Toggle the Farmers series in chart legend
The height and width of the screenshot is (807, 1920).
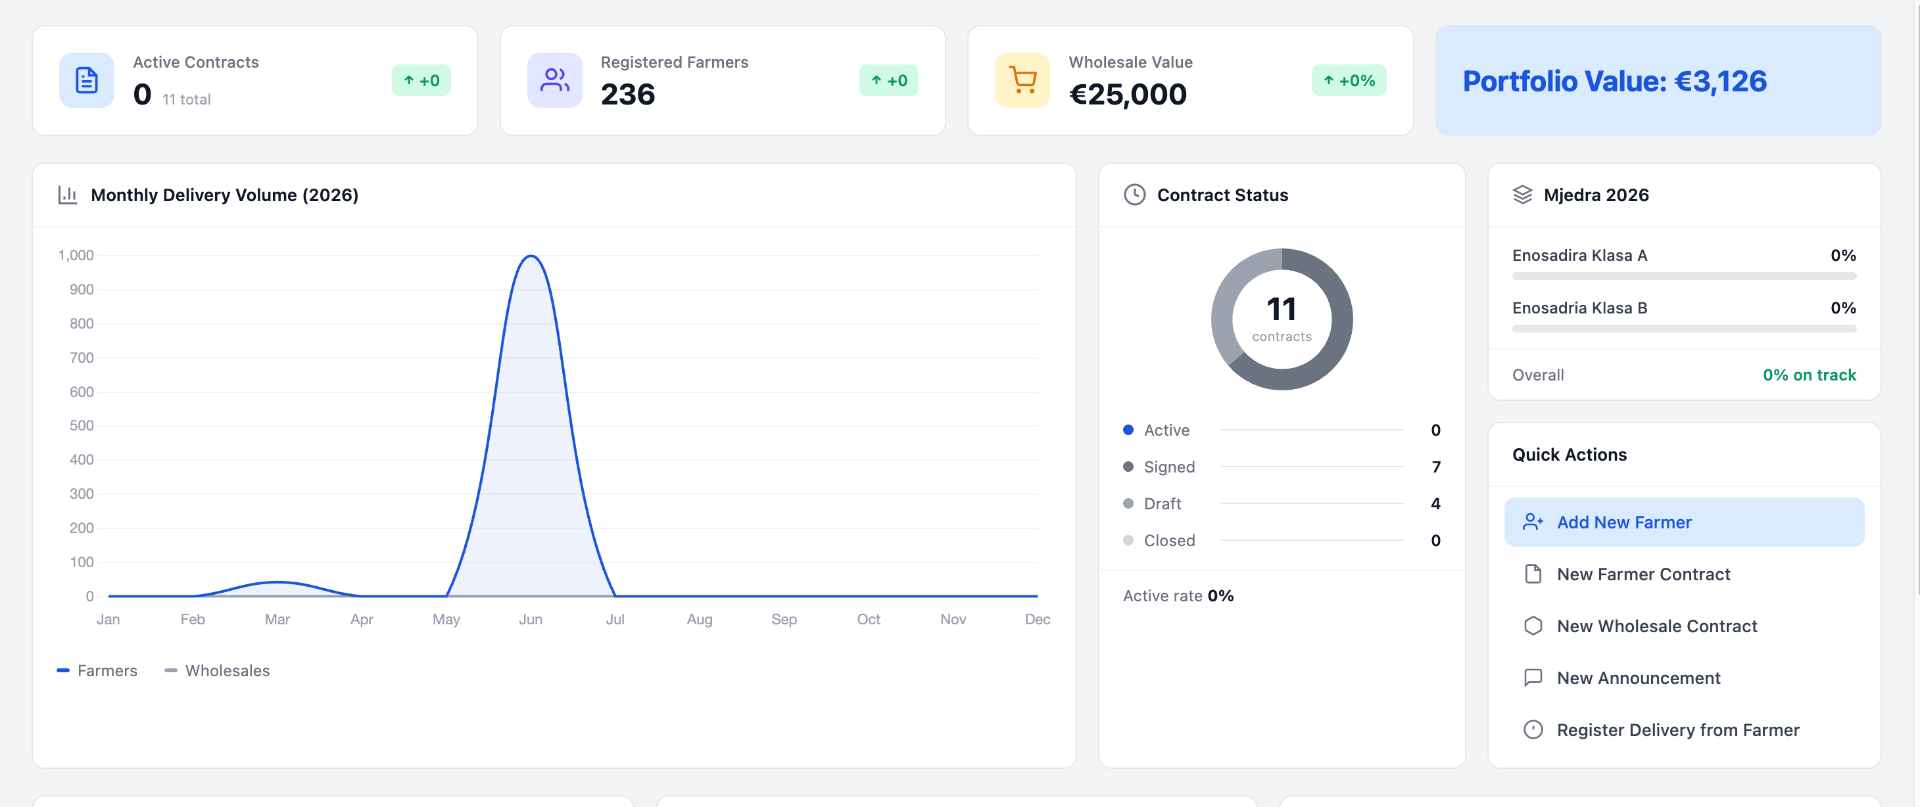pos(97,671)
